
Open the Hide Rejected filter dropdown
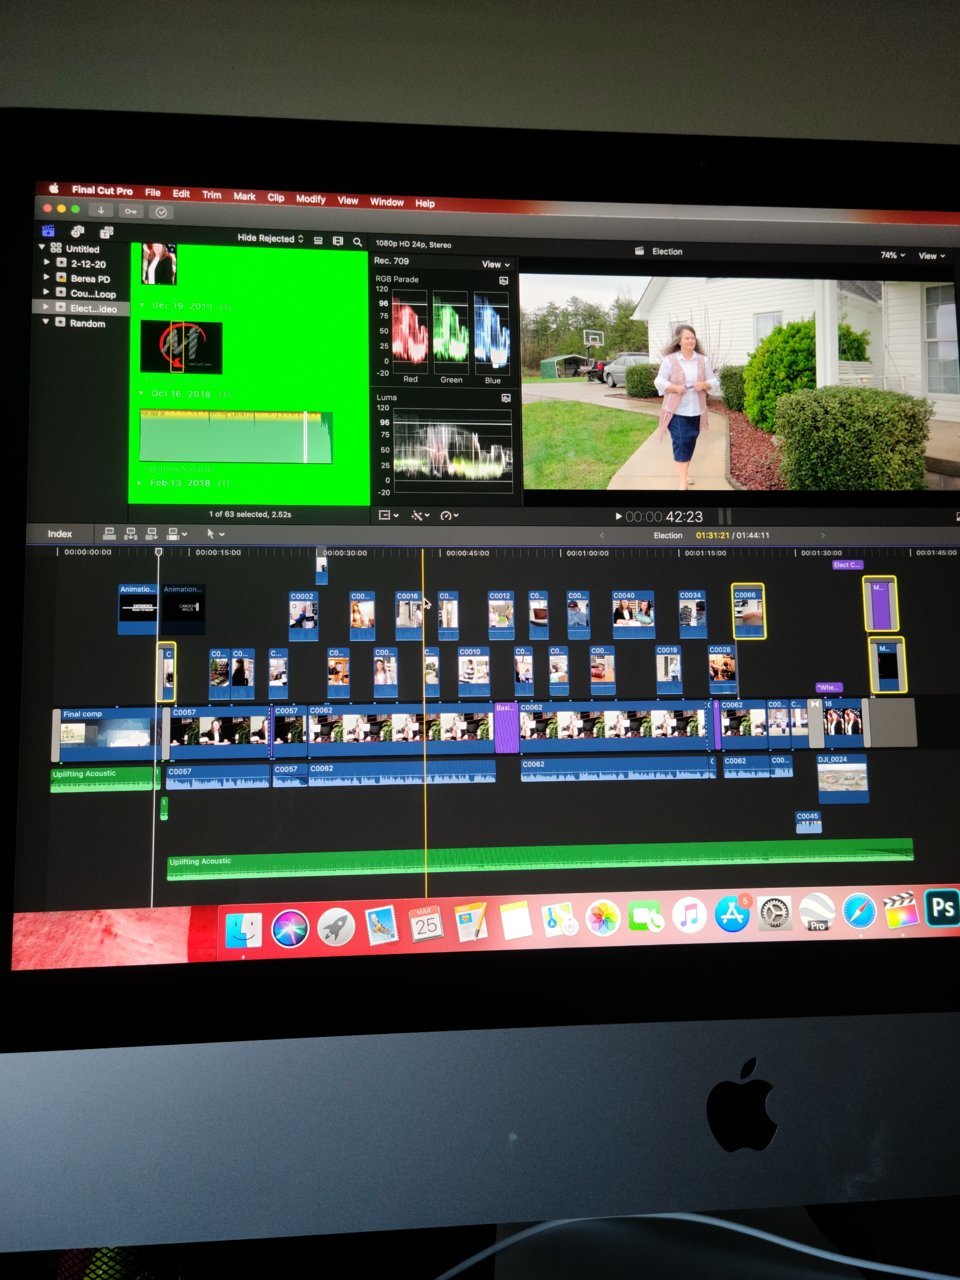coord(270,239)
